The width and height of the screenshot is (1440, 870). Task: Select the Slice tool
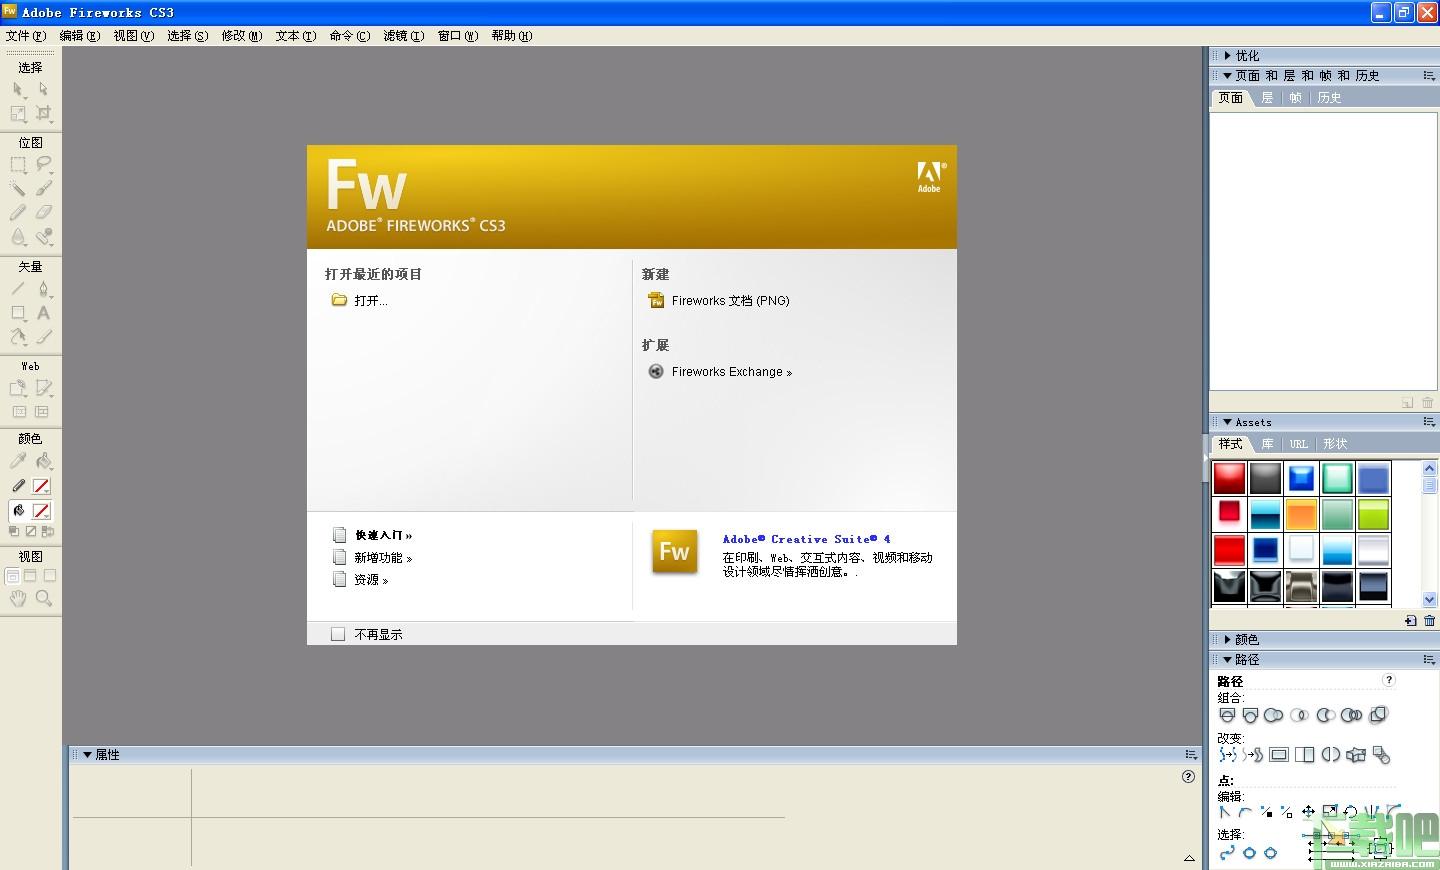tap(43, 388)
